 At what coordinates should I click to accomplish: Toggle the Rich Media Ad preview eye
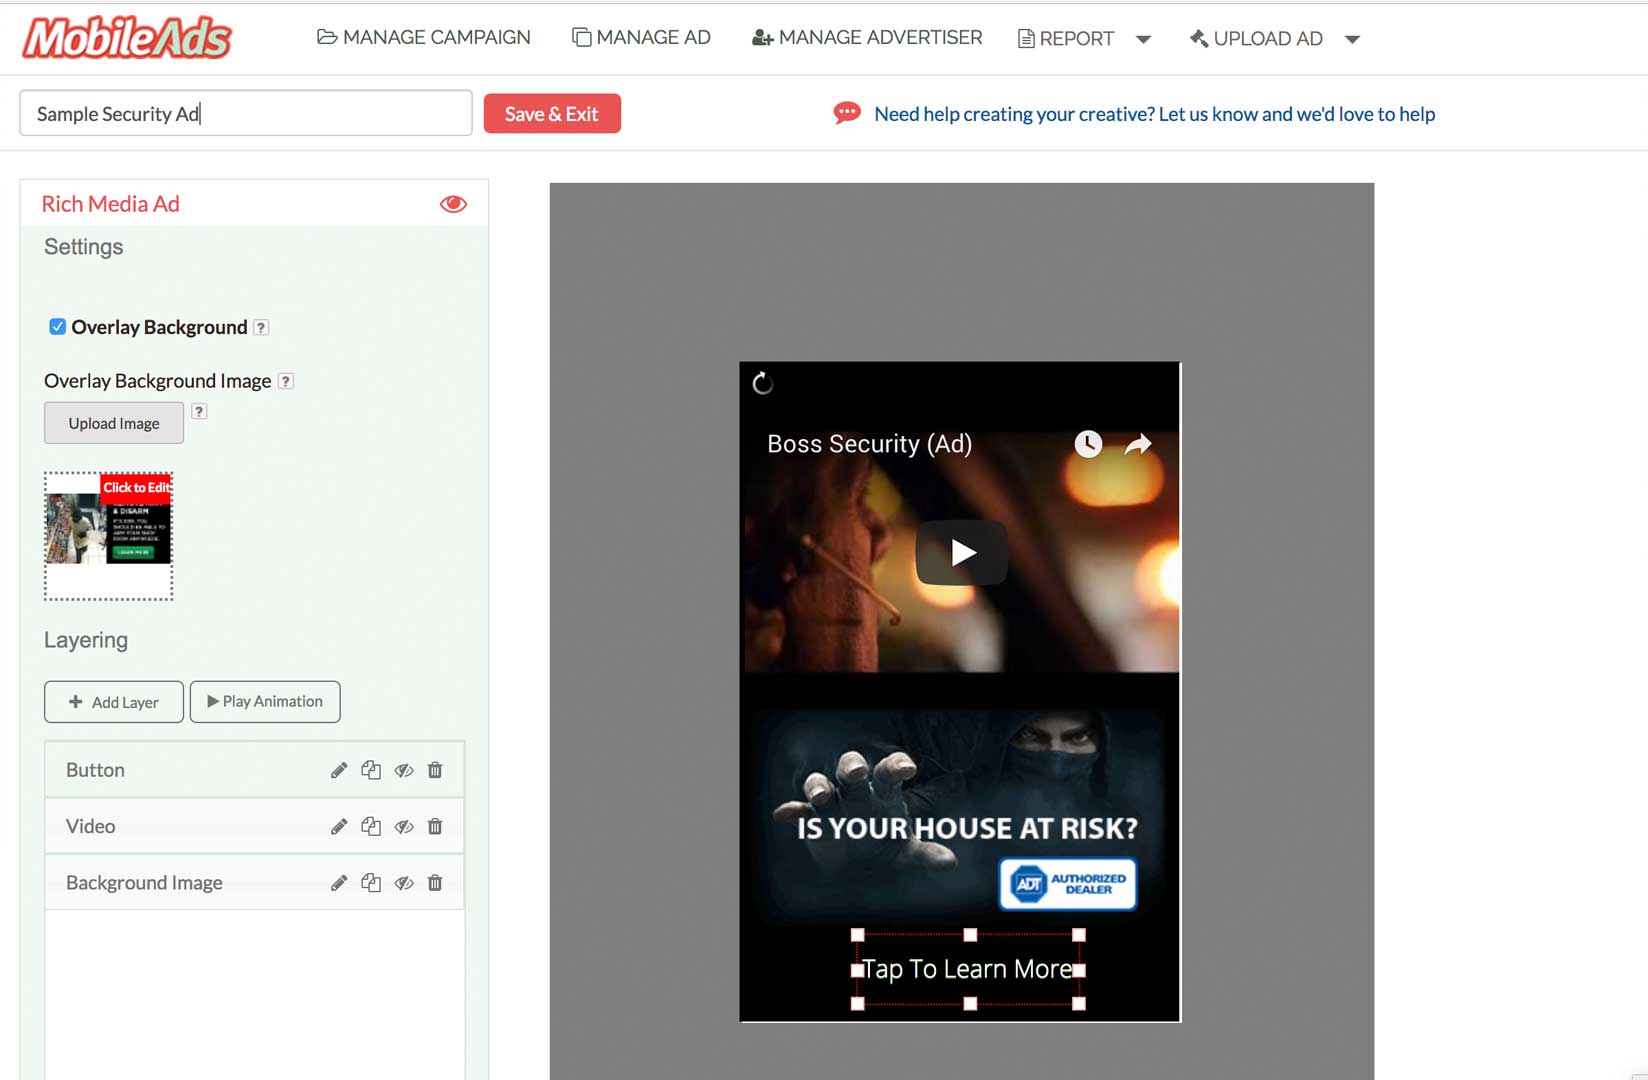453,204
